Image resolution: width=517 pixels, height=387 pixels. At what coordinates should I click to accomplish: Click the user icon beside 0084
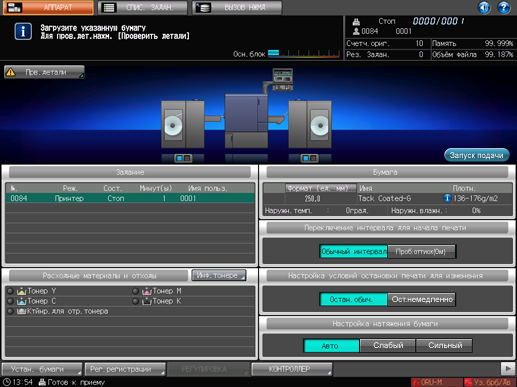pos(356,31)
